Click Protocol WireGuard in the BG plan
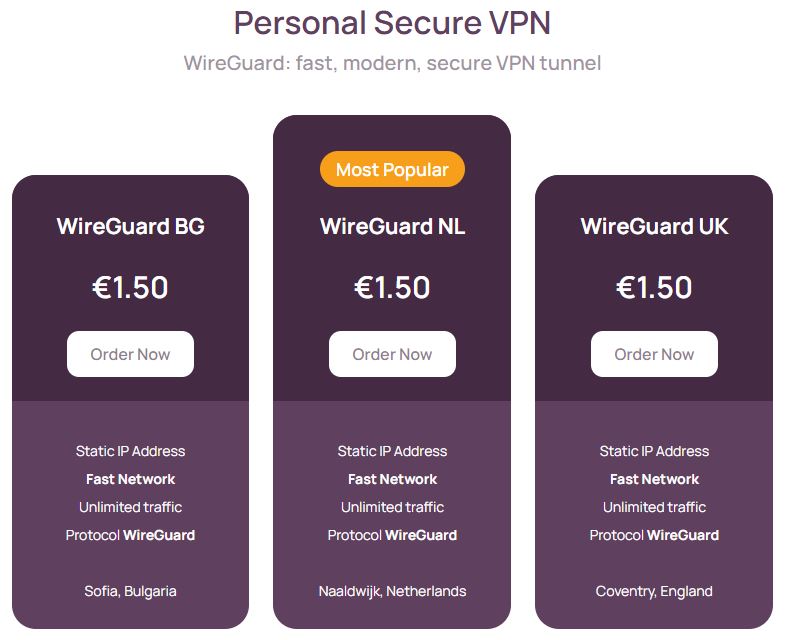The height and width of the screenshot is (640, 798). 130,535
